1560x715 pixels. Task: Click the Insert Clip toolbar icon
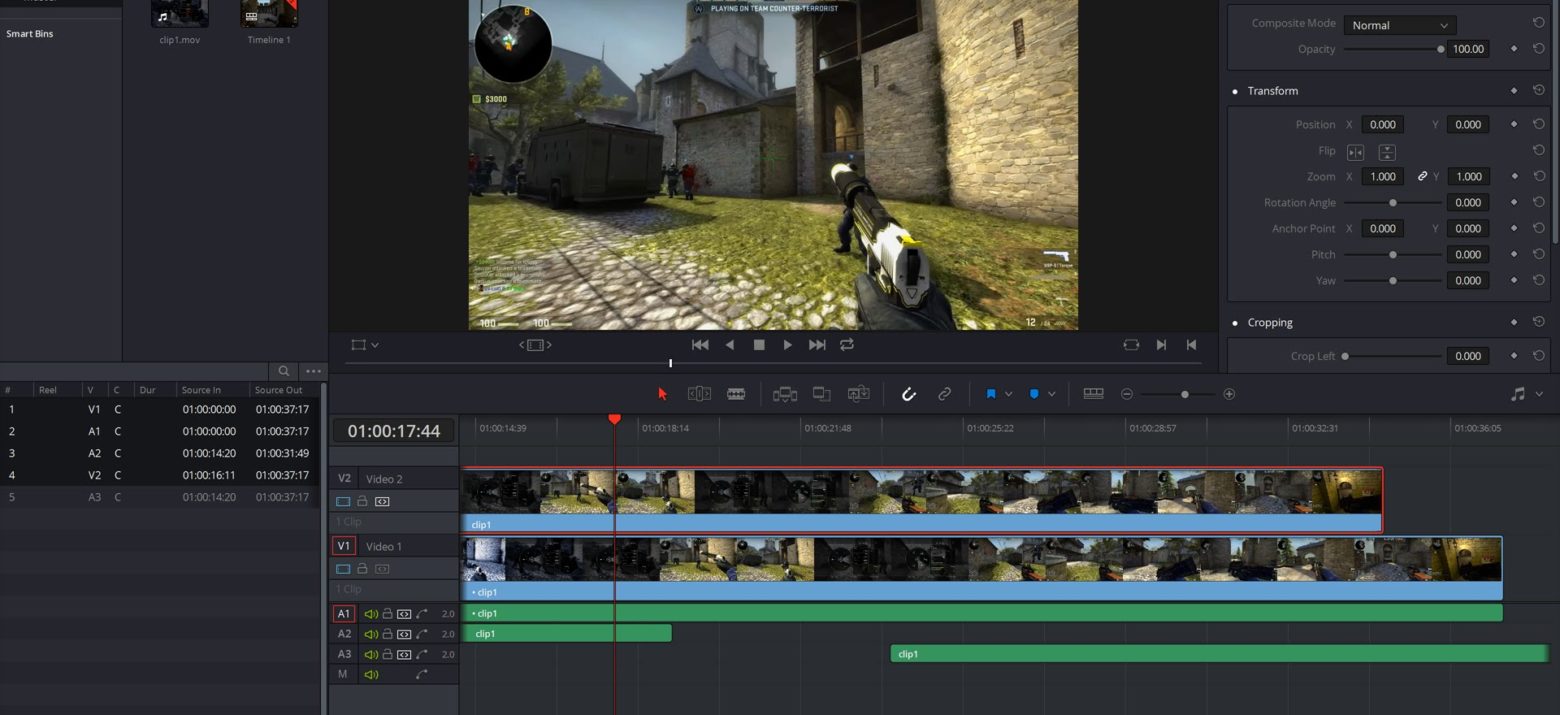(785, 394)
